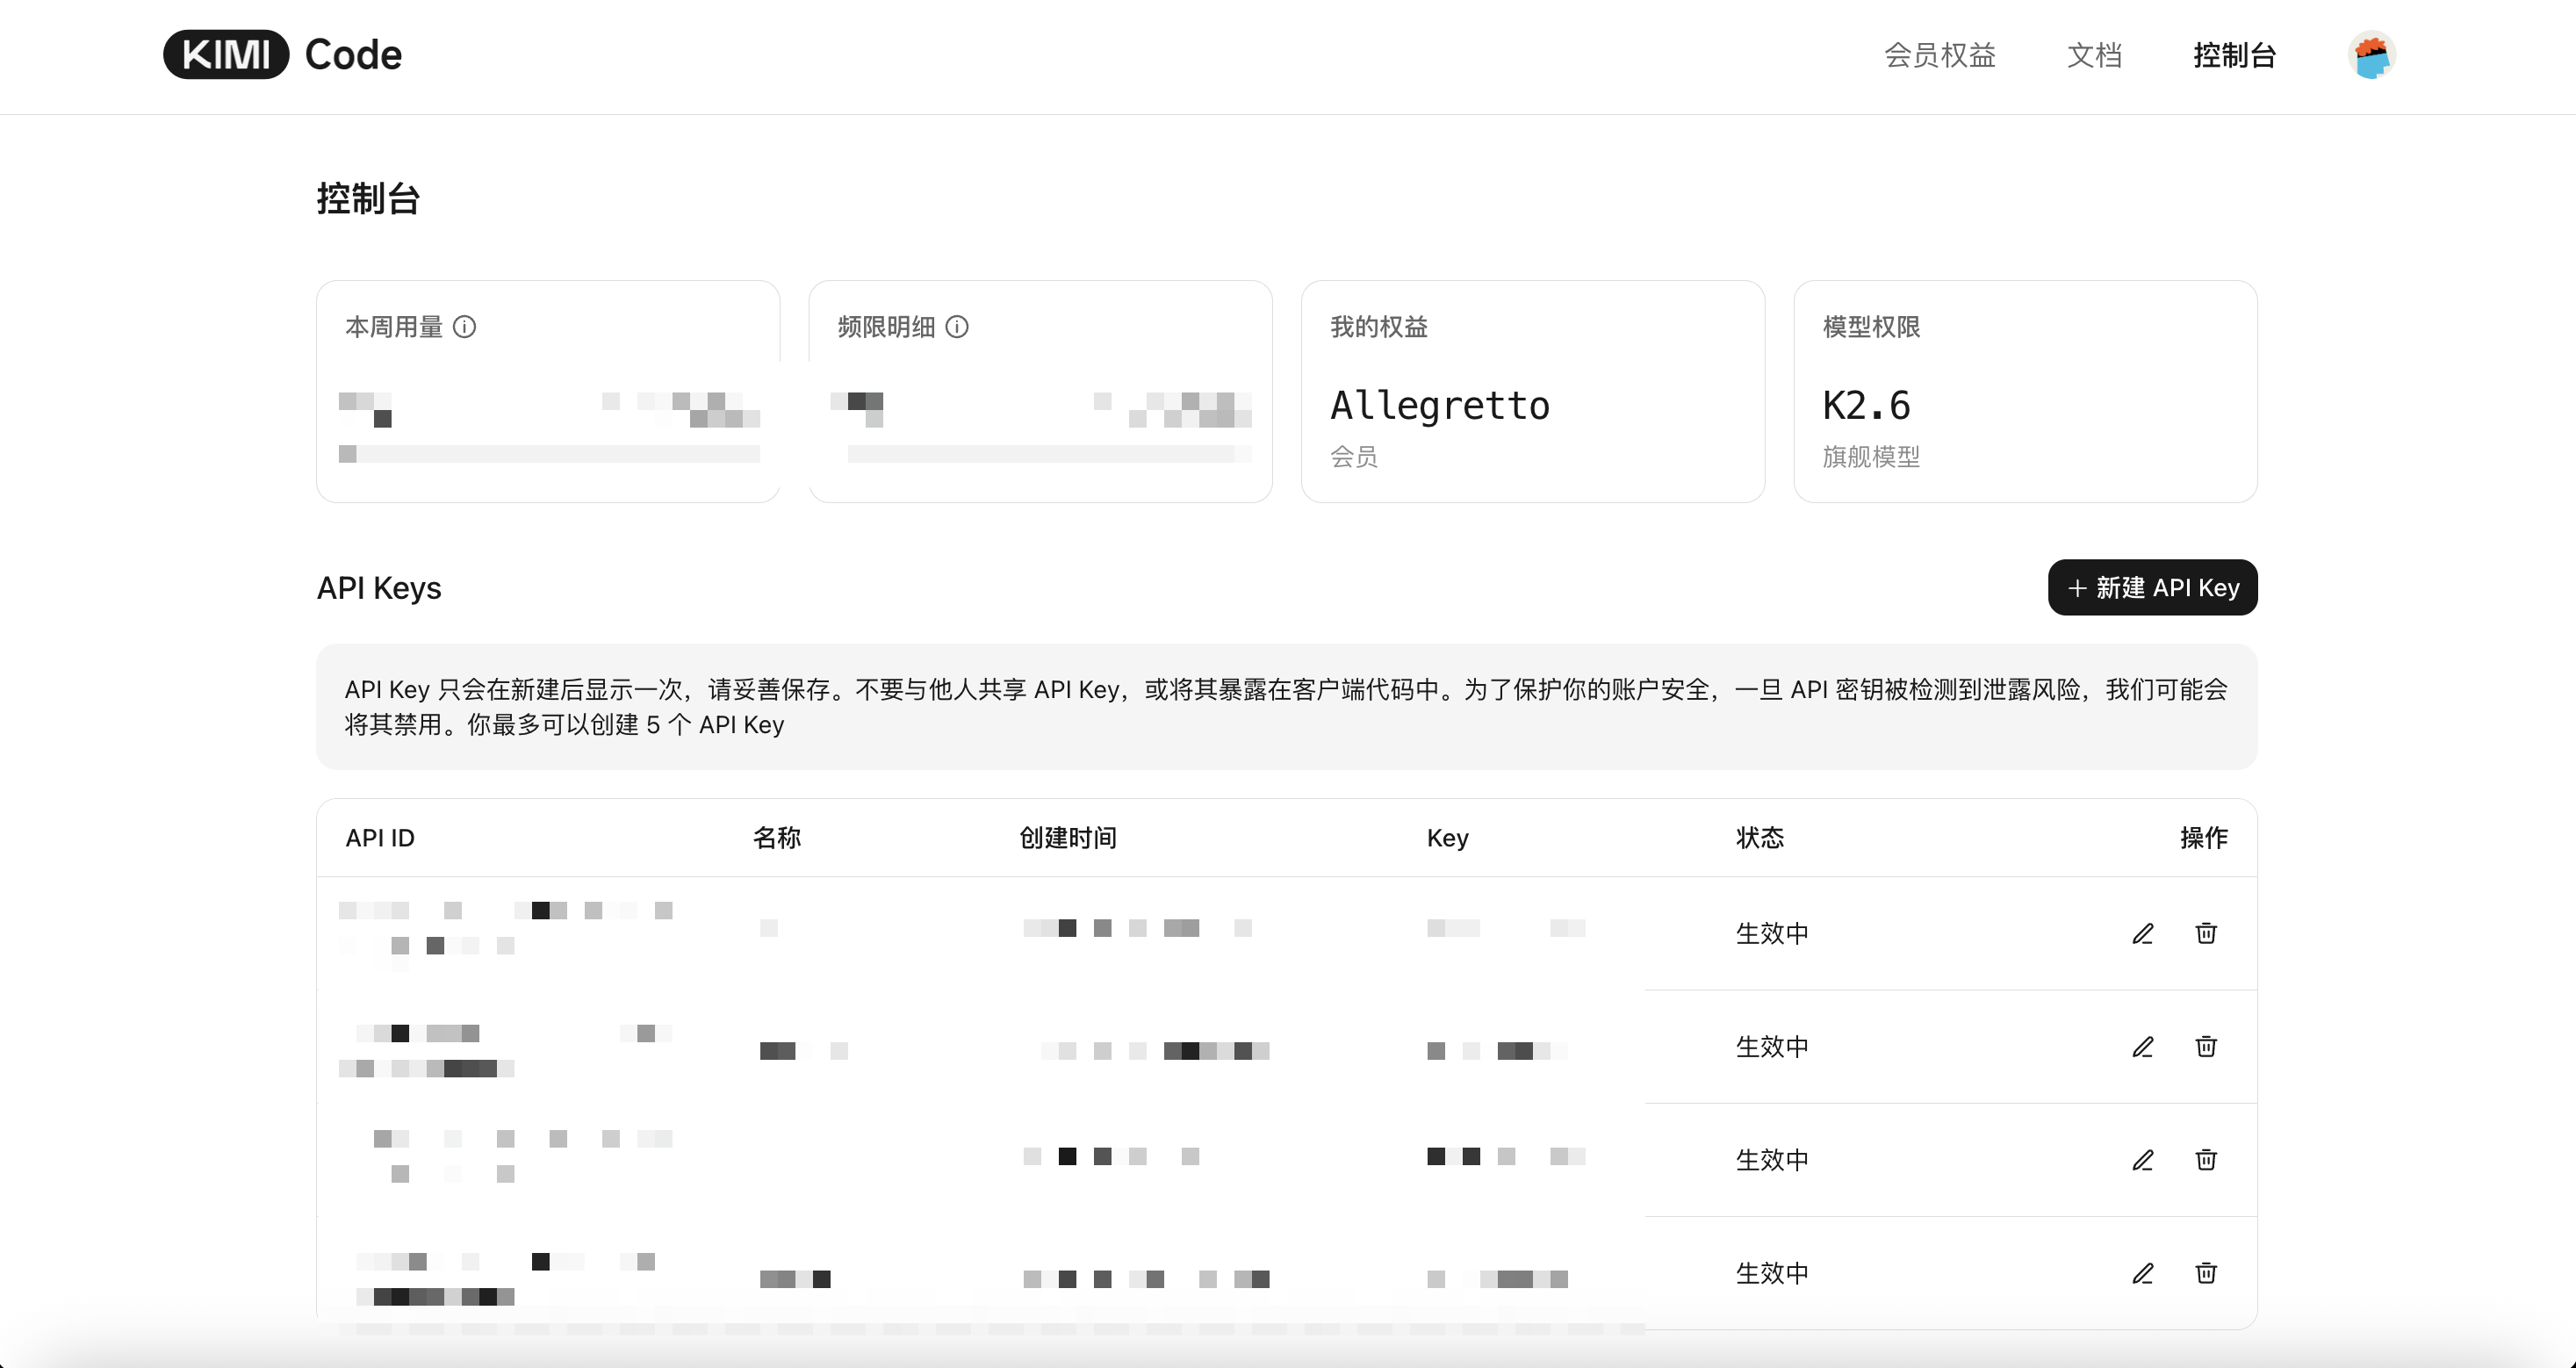Screen dimensions: 2576x1368
Task: Click the Key column header
Action: tap(1448, 838)
